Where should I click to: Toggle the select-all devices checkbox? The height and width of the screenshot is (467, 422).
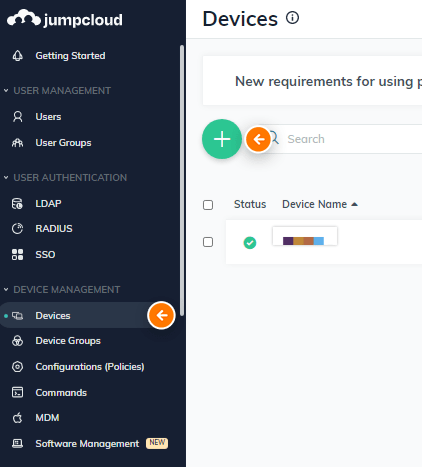click(208, 205)
